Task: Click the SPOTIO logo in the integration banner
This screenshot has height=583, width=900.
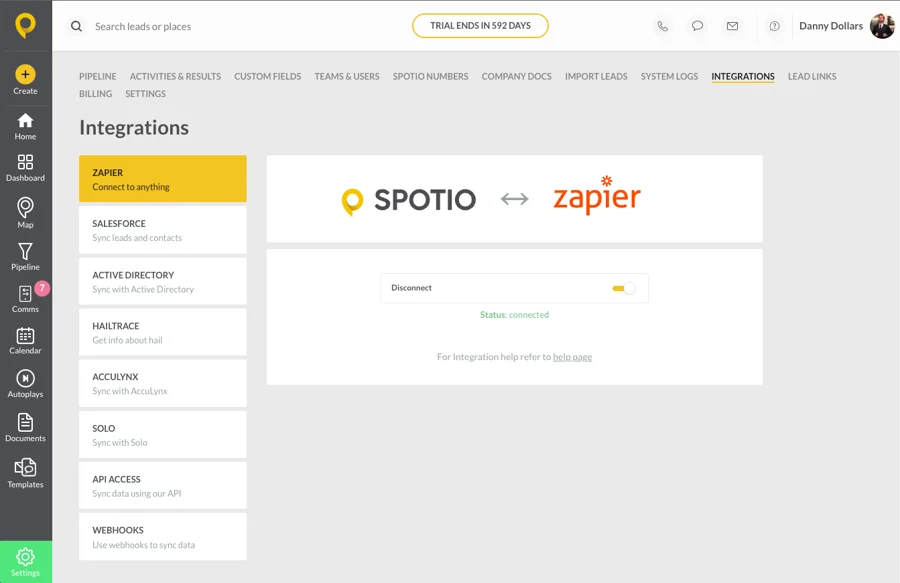Action: (x=409, y=200)
